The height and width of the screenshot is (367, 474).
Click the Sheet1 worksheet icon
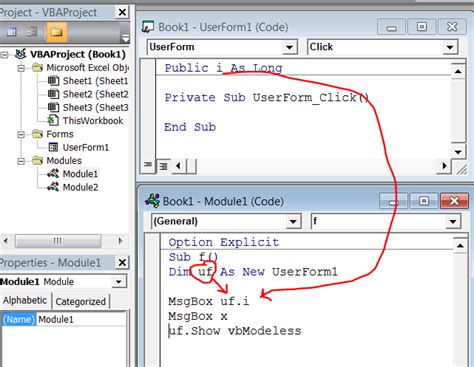pos(53,81)
